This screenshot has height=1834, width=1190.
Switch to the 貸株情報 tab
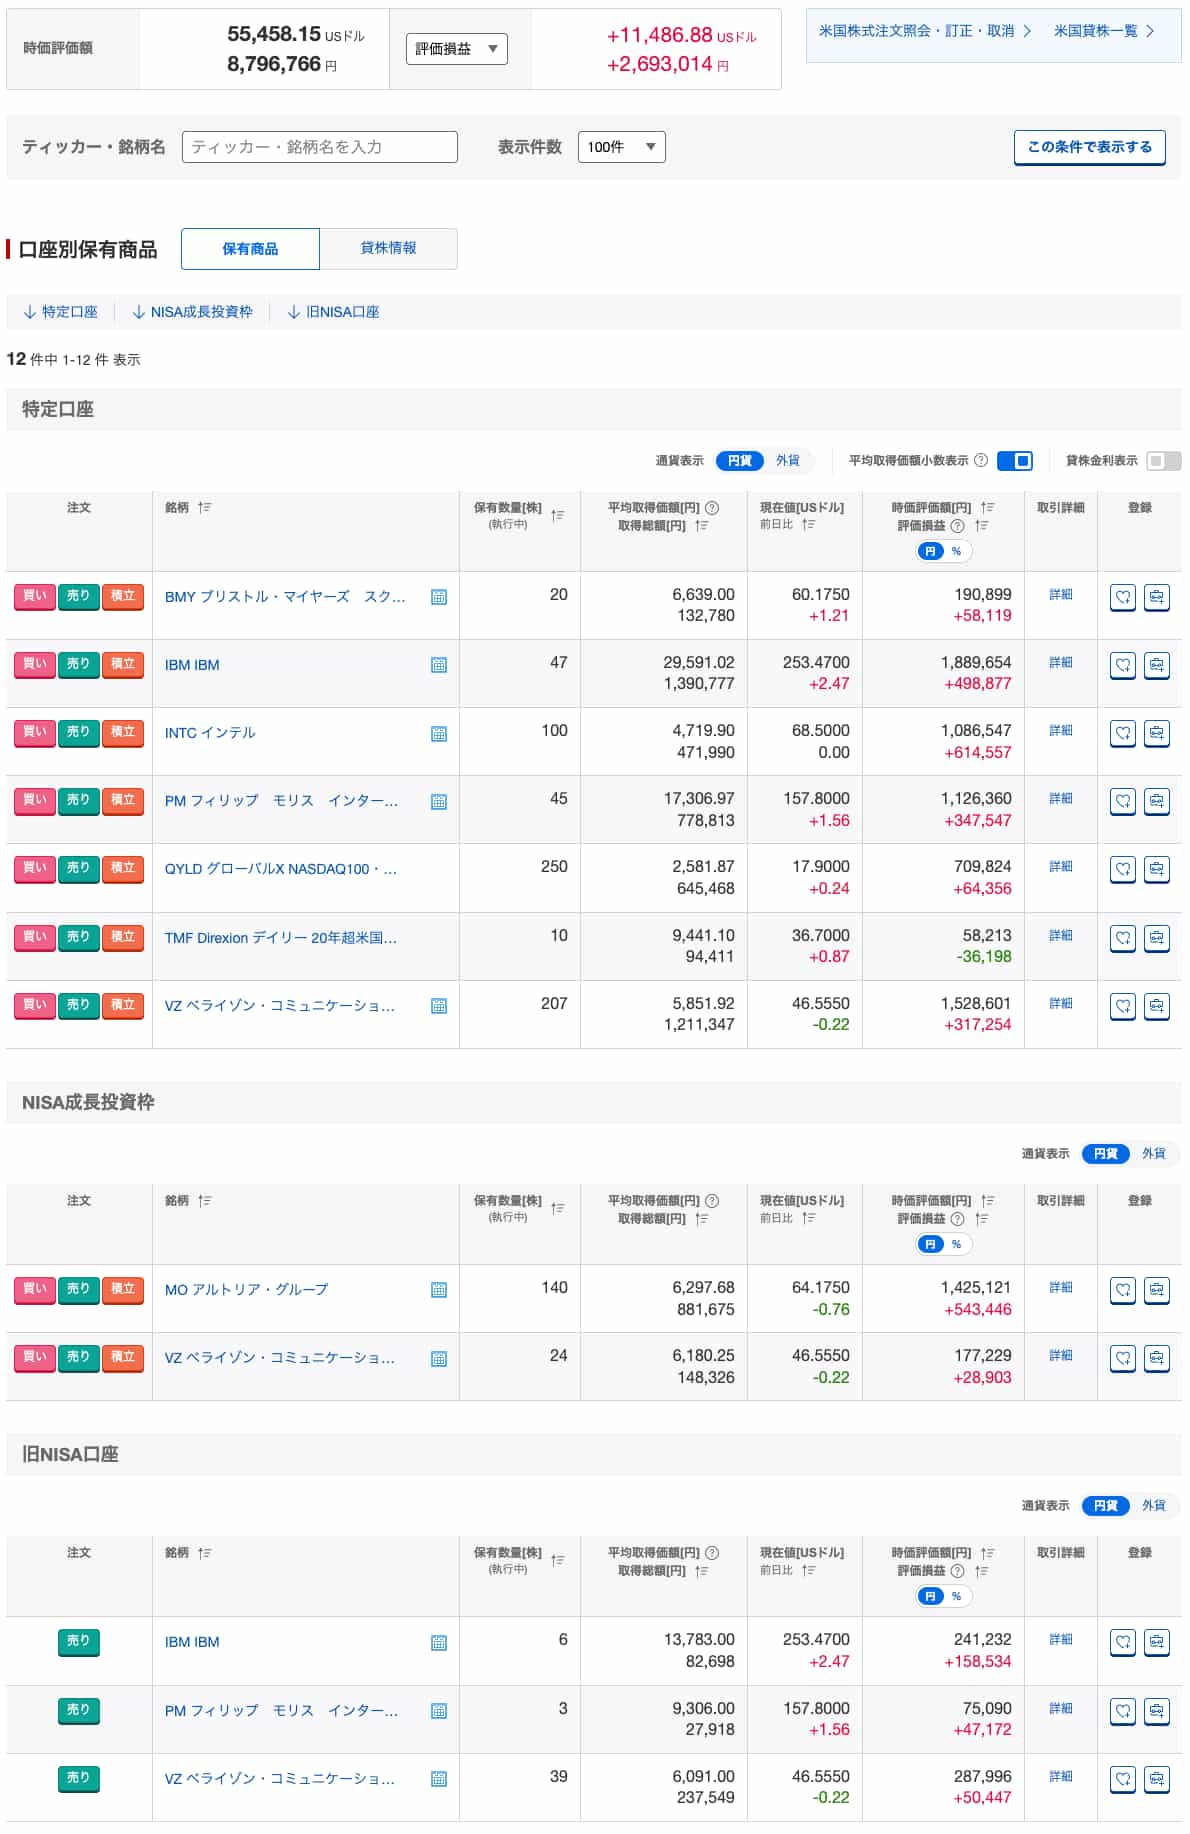pos(388,248)
